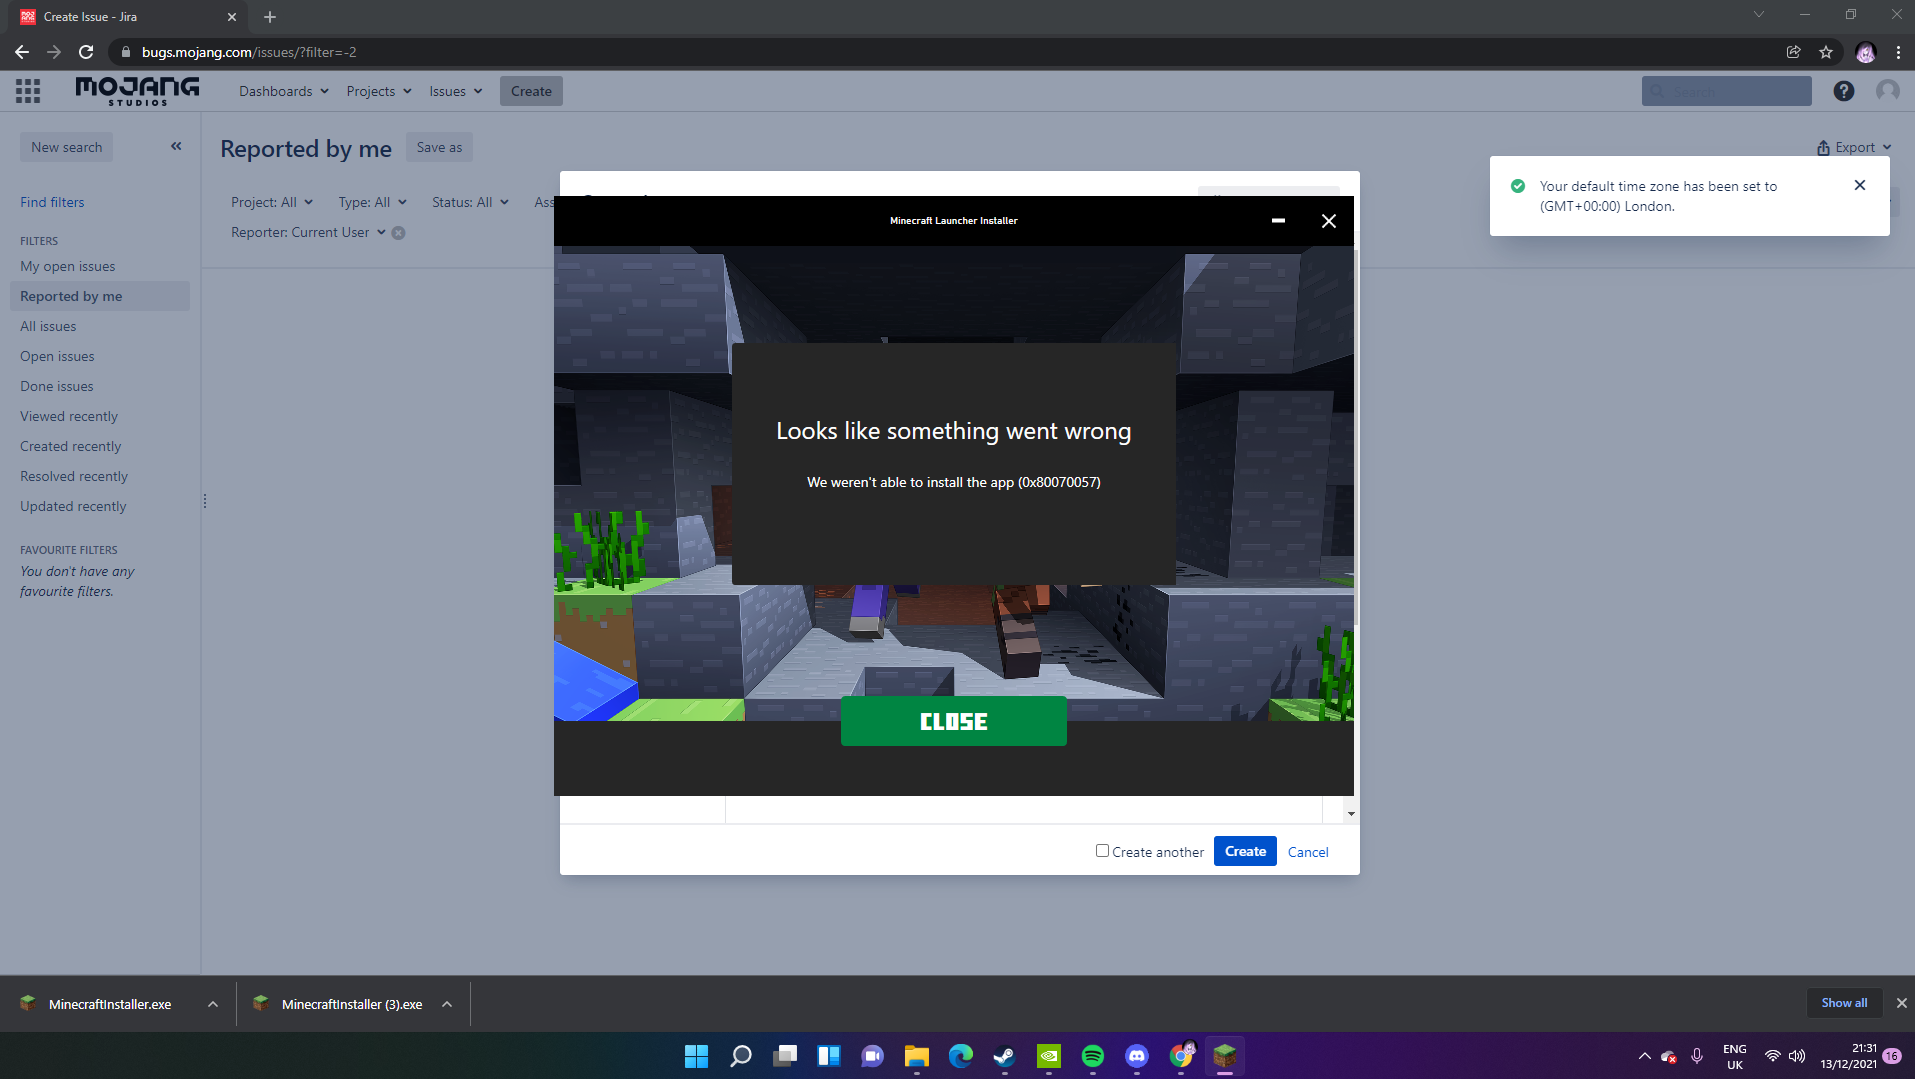Click the browser Back arrow
Screen dimensions: 1915x1079
coord(22,52)
